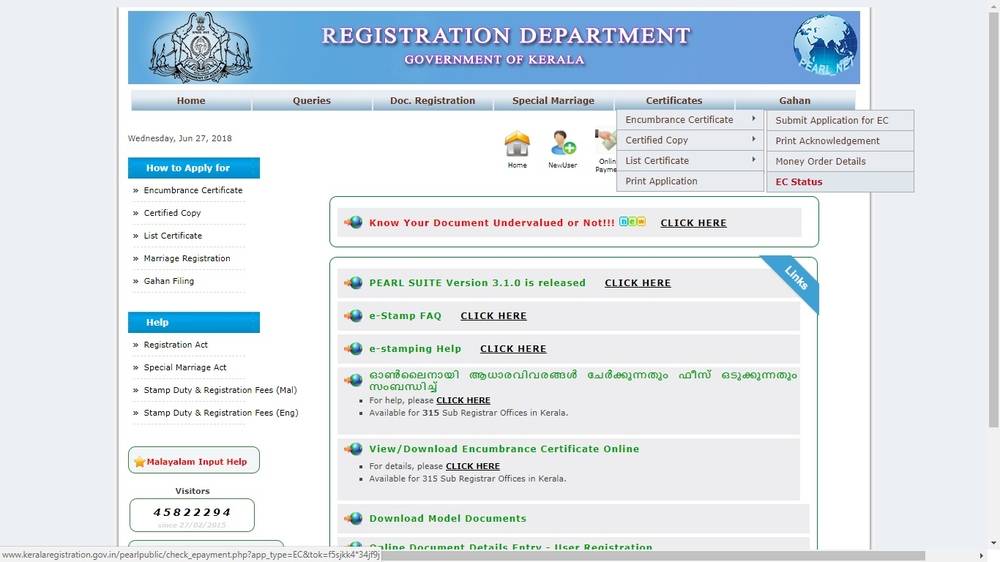Click CLICK HERE for PEARL SUITE release
This screenshot has width=1000, height=562.
[638, 283]
